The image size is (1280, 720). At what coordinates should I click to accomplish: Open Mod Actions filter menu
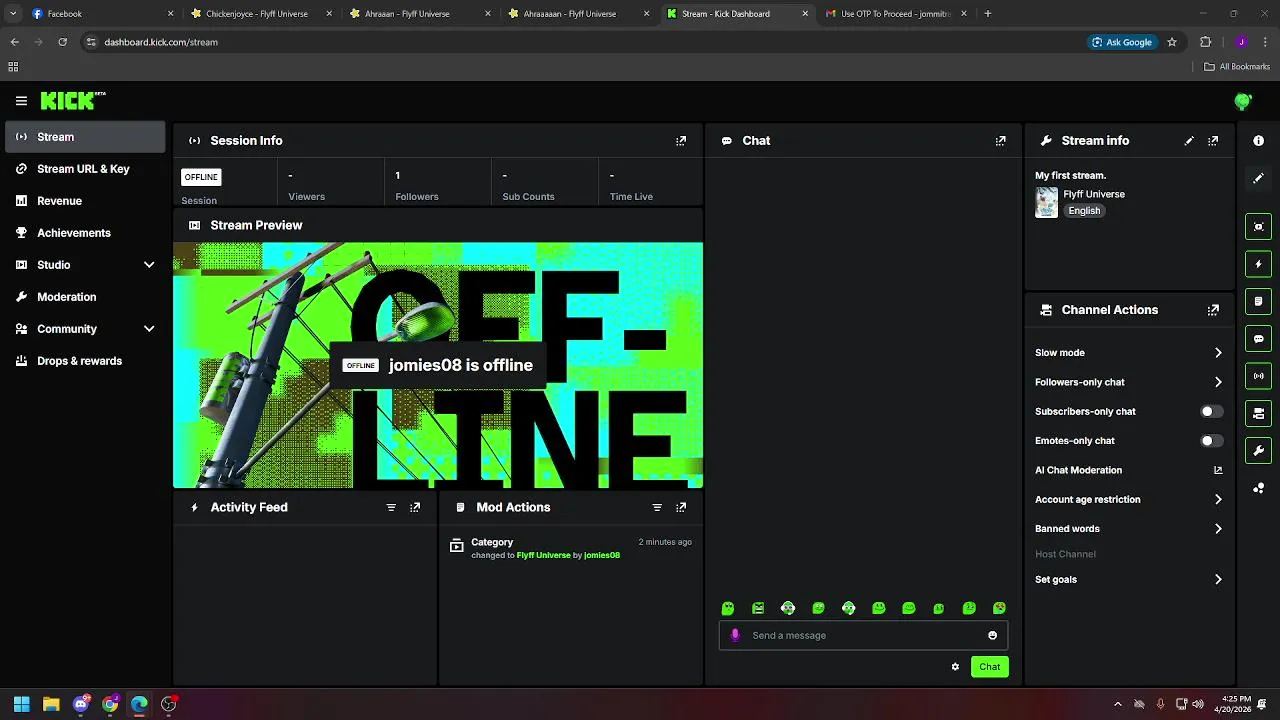point(657,507)
